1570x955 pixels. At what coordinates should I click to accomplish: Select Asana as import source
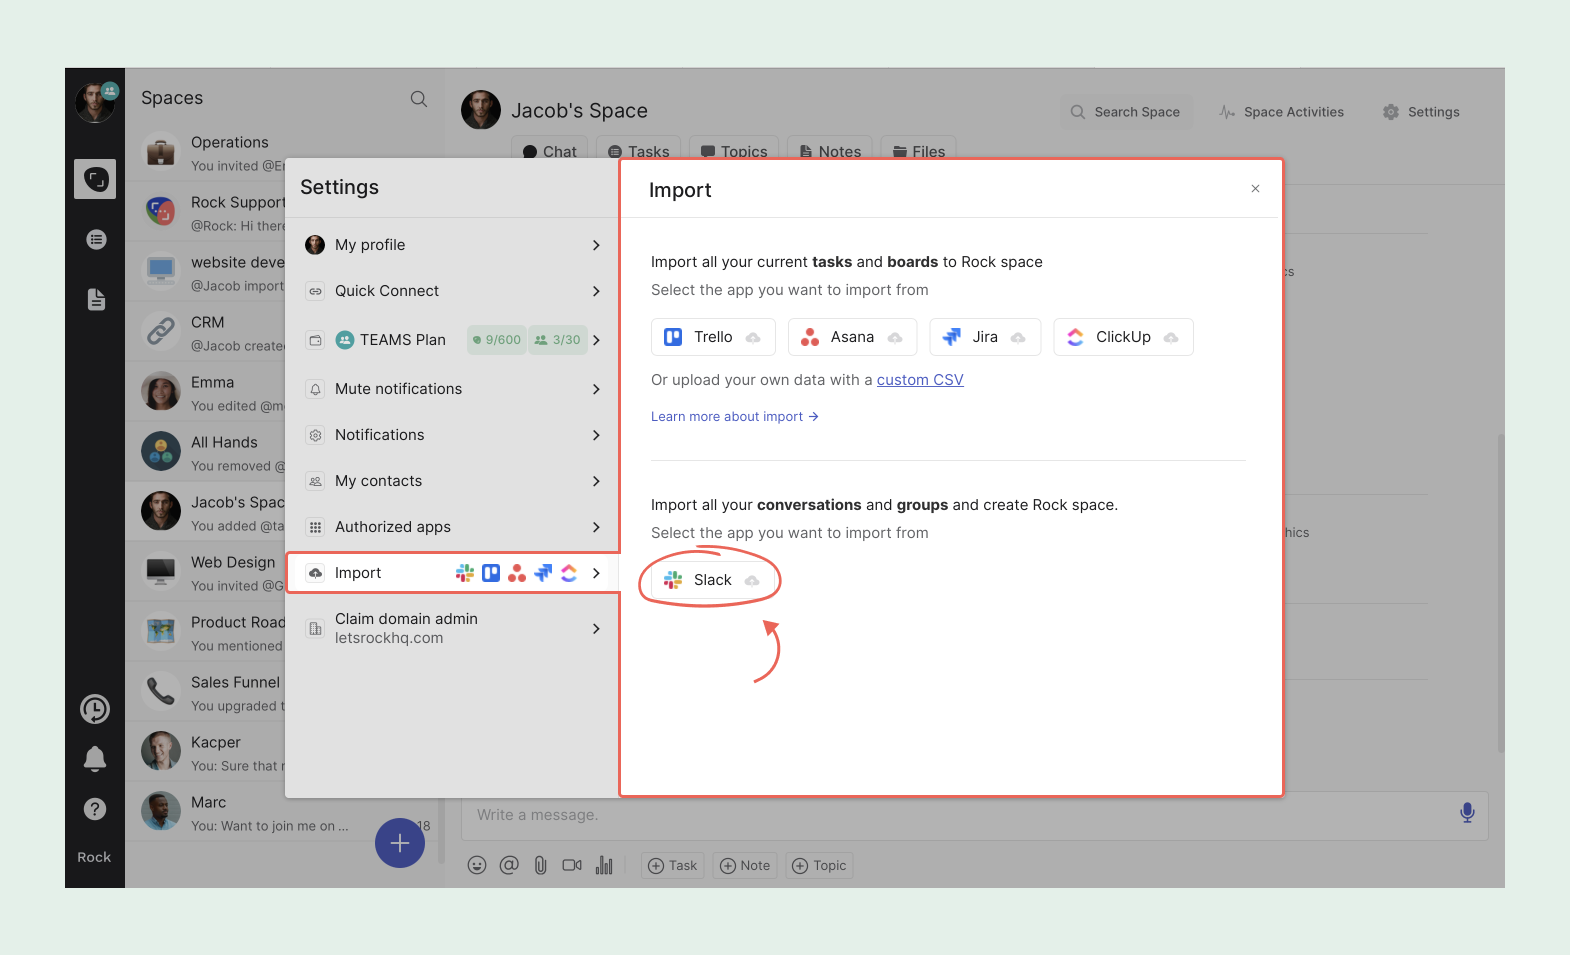pyautogui.click(x=852, y=337)
